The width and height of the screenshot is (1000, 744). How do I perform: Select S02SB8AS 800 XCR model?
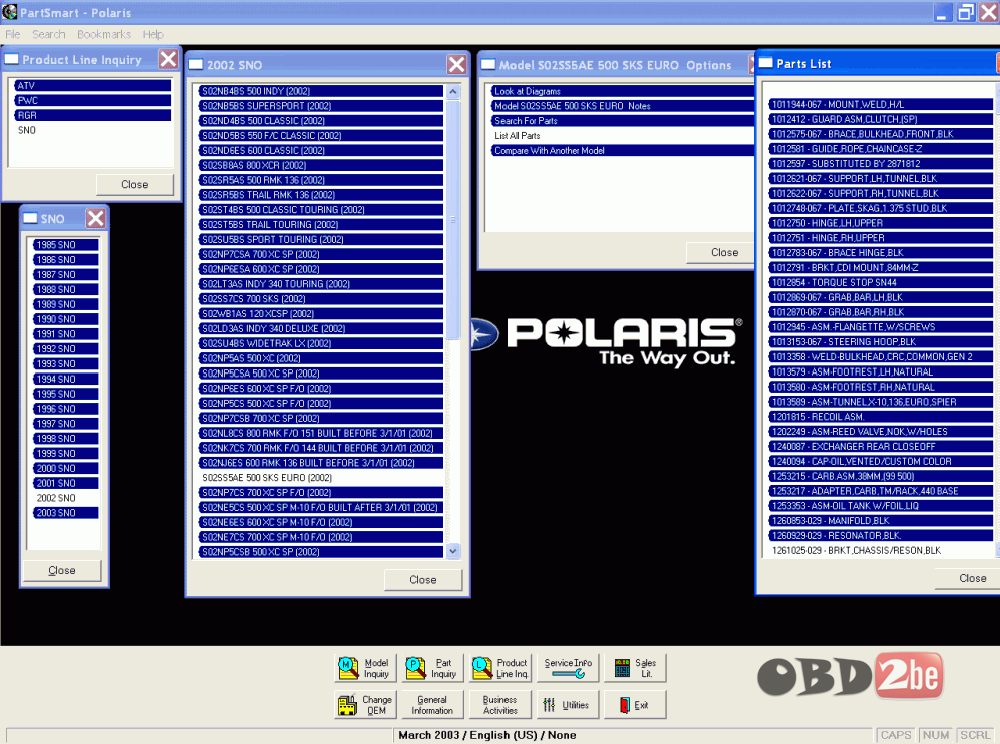(x=321, y=165)
